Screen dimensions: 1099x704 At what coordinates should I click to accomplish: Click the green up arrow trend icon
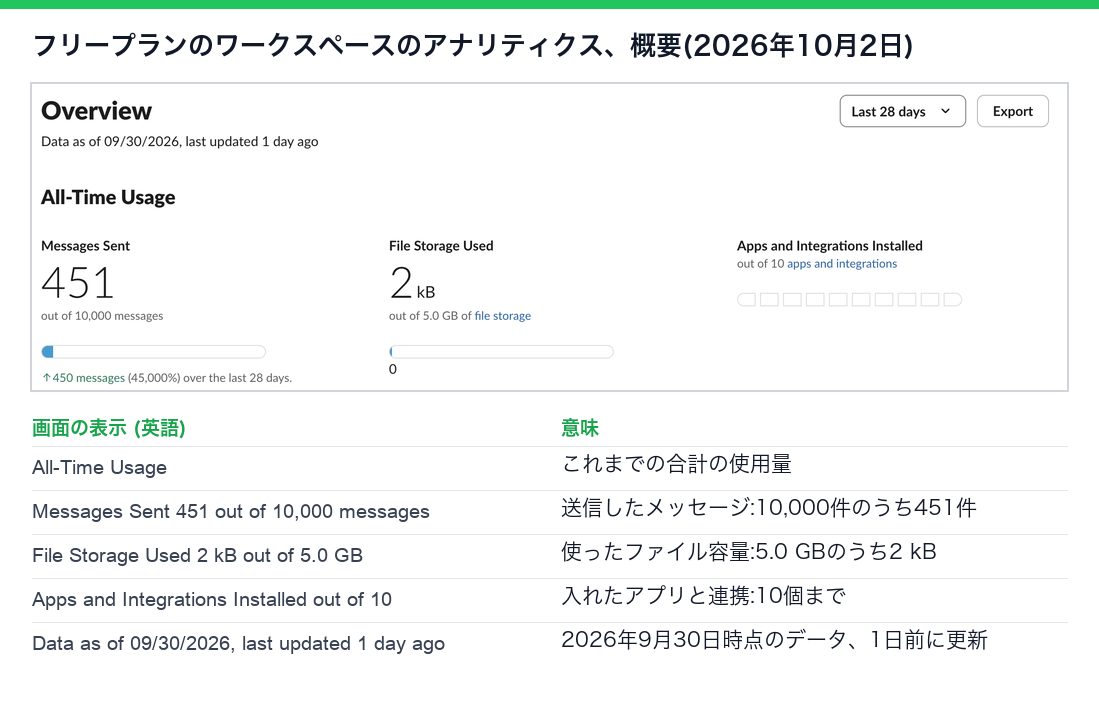pyautogui.click(x=46, y=378)
